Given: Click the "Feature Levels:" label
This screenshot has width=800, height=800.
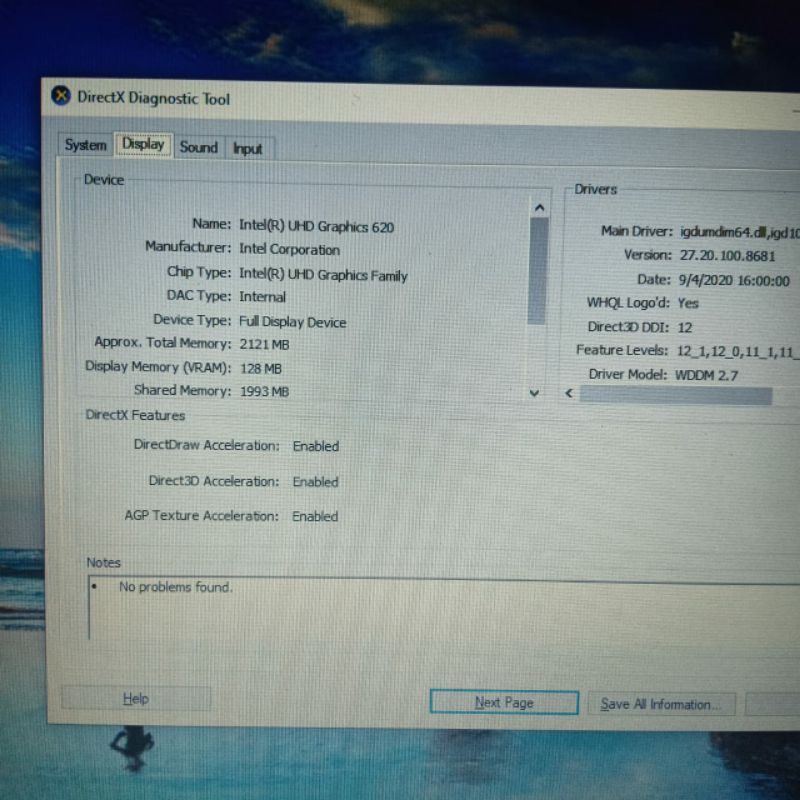Looking at the screenshot, I should click(622, 350).
